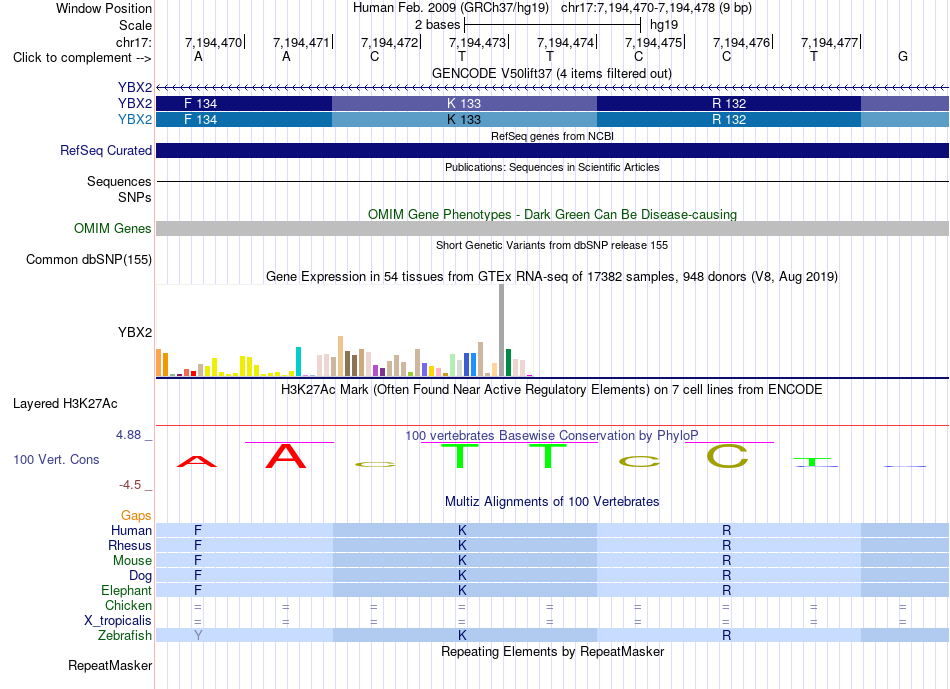Open the OMIM Genes track label
950x689 pixels.
coord(112,228)
